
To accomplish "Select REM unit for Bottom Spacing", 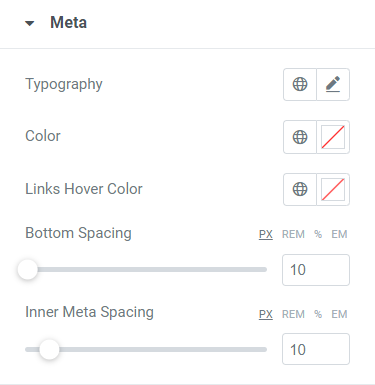I will click(293, 234).
